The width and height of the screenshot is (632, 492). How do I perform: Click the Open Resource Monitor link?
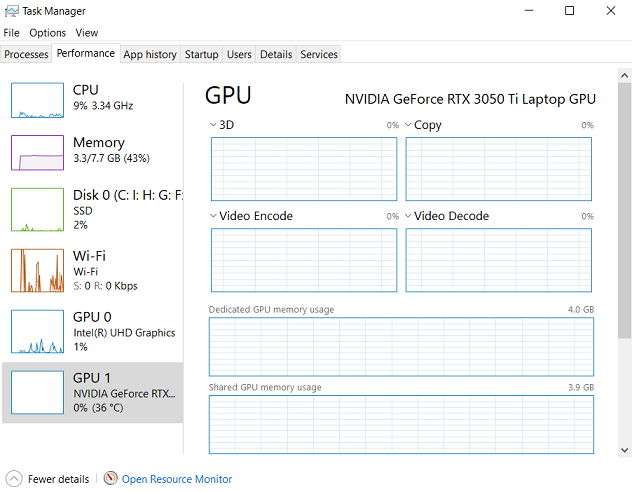coord(177,479)
